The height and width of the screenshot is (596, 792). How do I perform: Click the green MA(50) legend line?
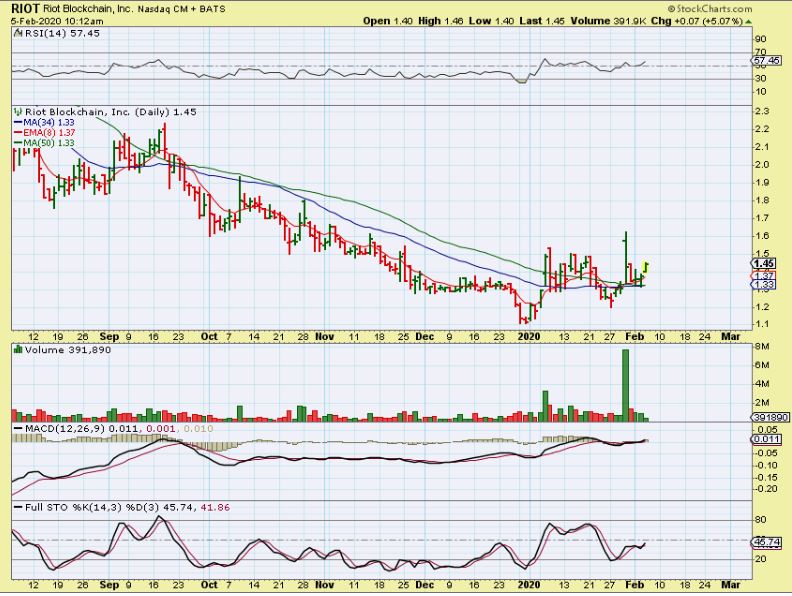[x=18, y=143]
